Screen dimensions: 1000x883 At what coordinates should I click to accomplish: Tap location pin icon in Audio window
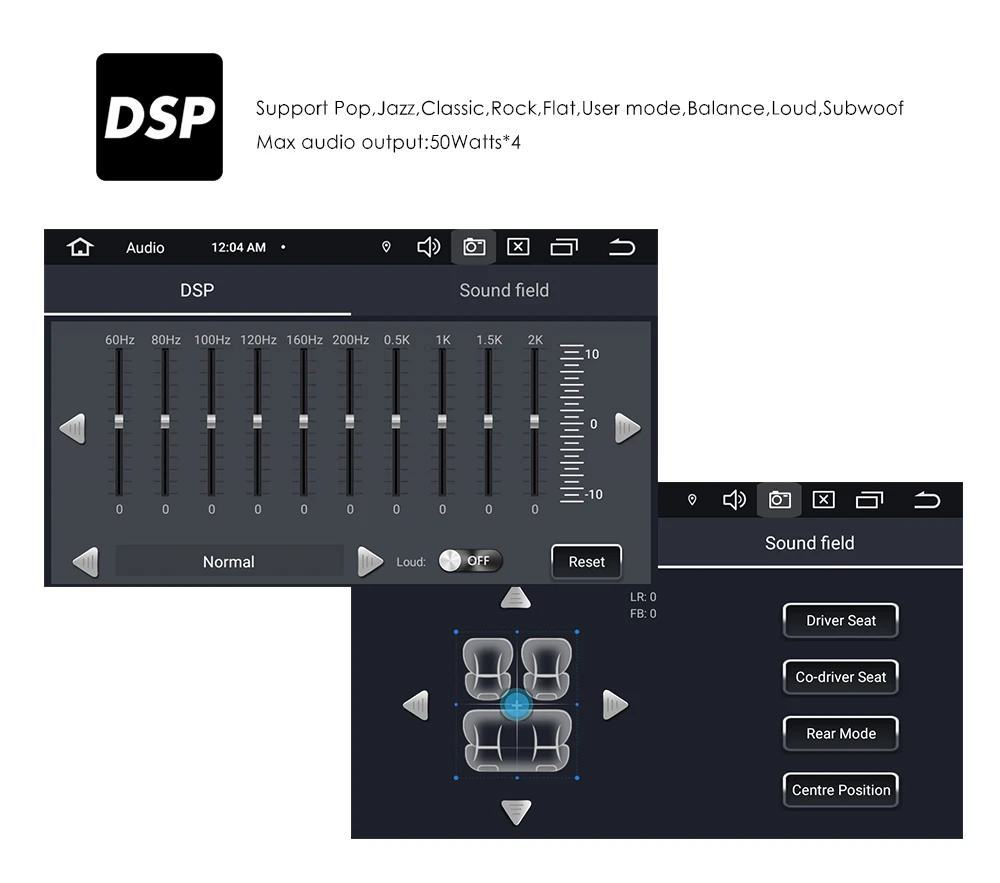[386, 247]
